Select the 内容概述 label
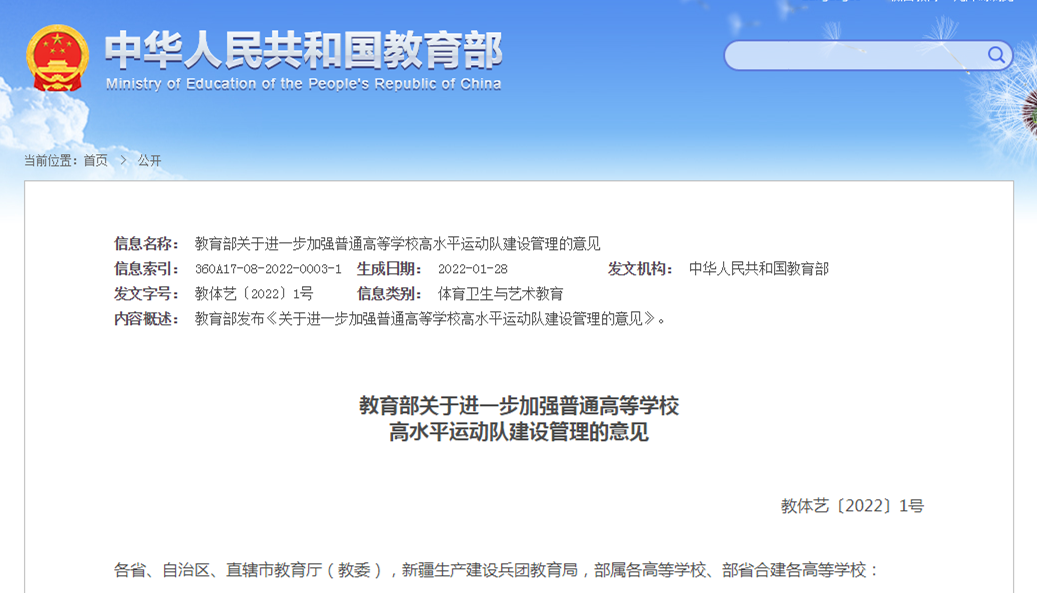The width and height of the screenshot is (1037, 593). 146,319
